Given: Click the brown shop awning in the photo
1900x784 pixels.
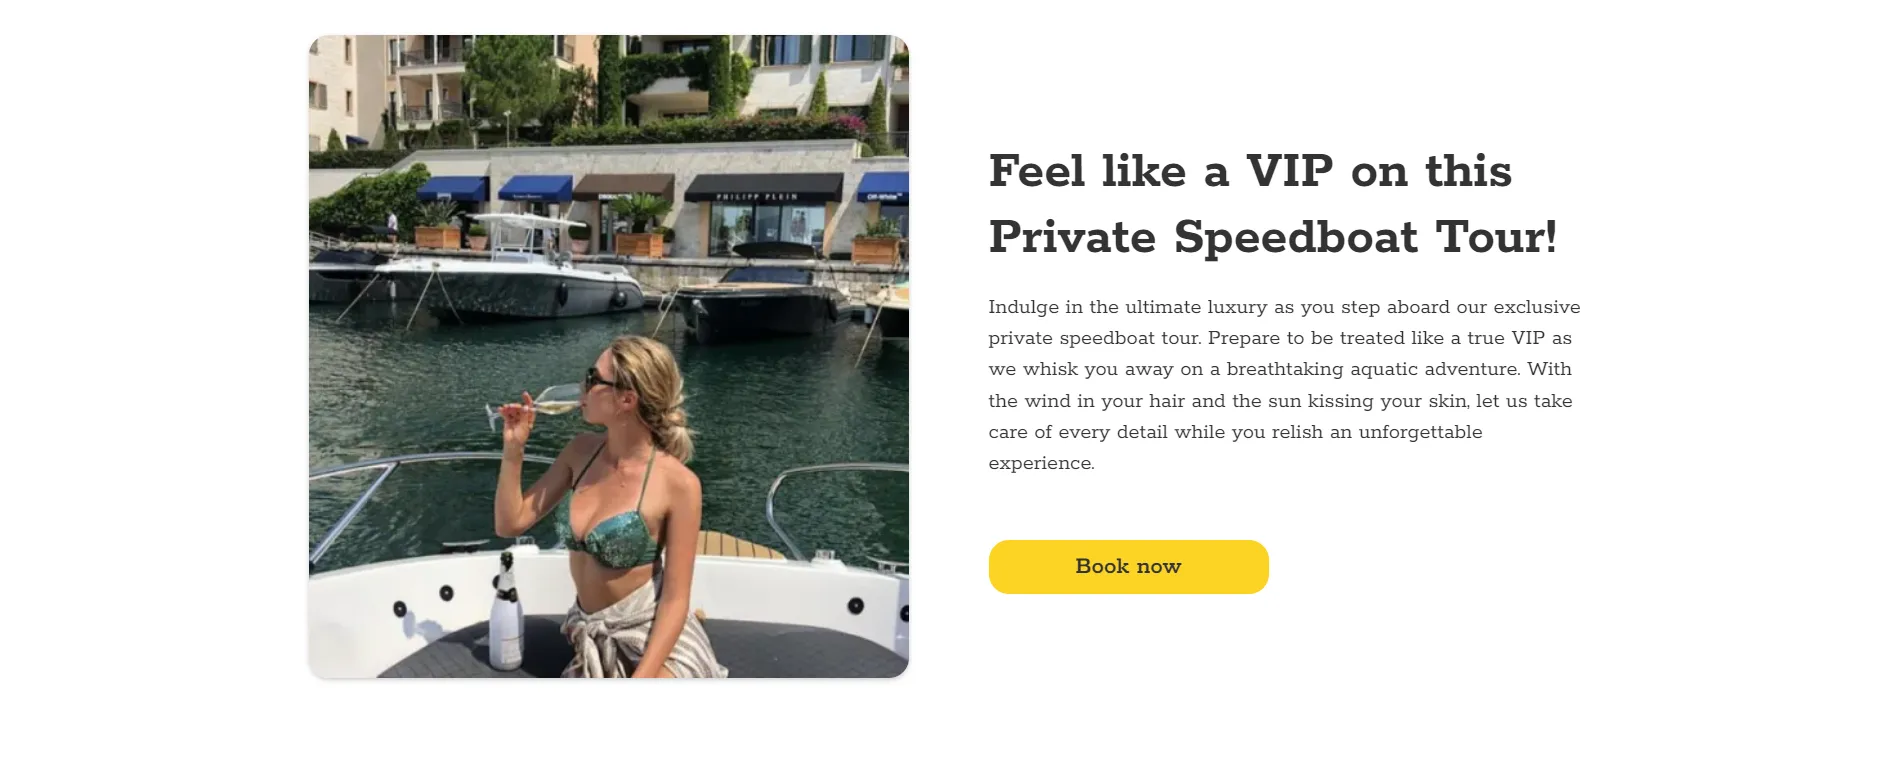Looking at the screenshot, I should click(x=623, y=186).
